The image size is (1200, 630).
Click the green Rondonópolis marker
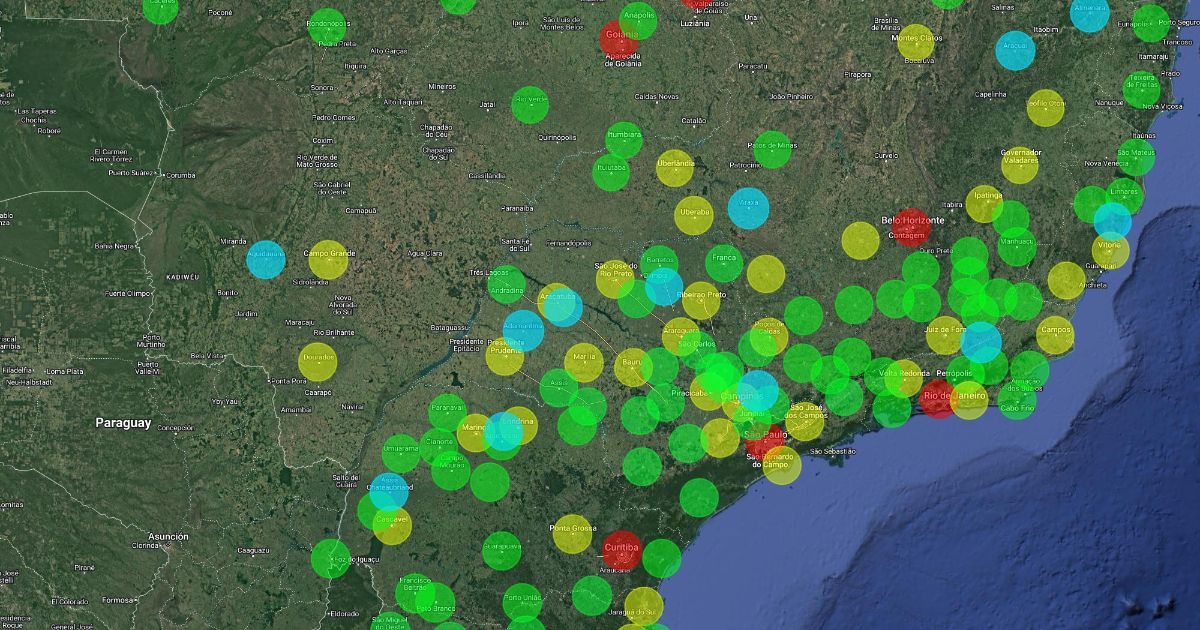click(x=326, y=27)
